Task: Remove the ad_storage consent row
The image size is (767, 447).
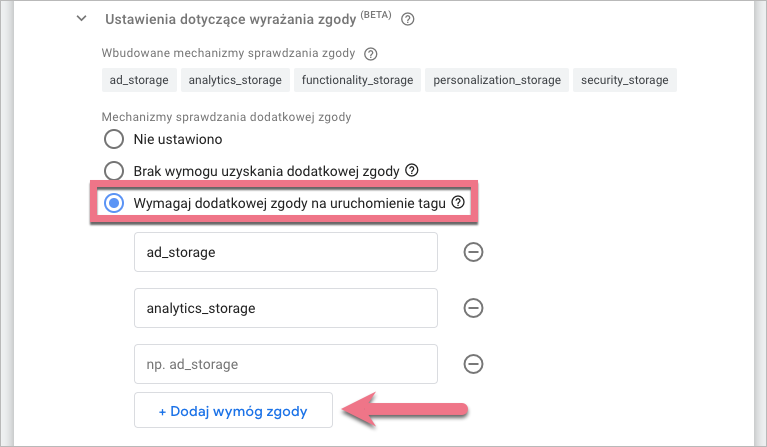Action: [474, 252]
